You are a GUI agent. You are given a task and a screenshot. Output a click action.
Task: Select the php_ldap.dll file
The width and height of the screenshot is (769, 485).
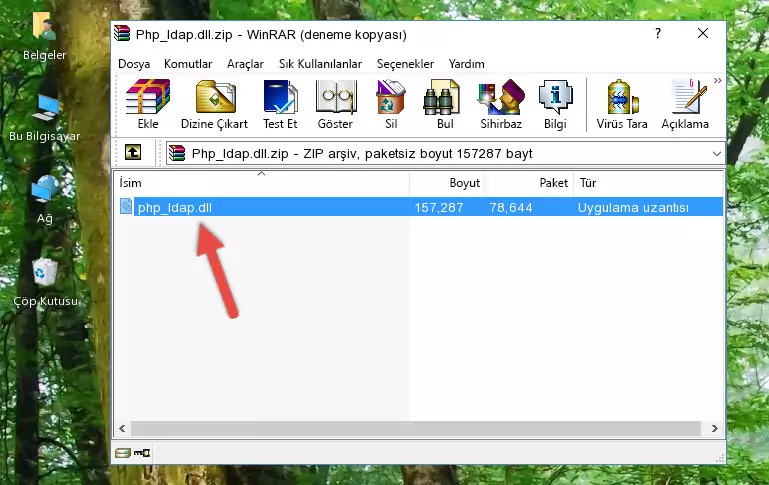(175, 207)
